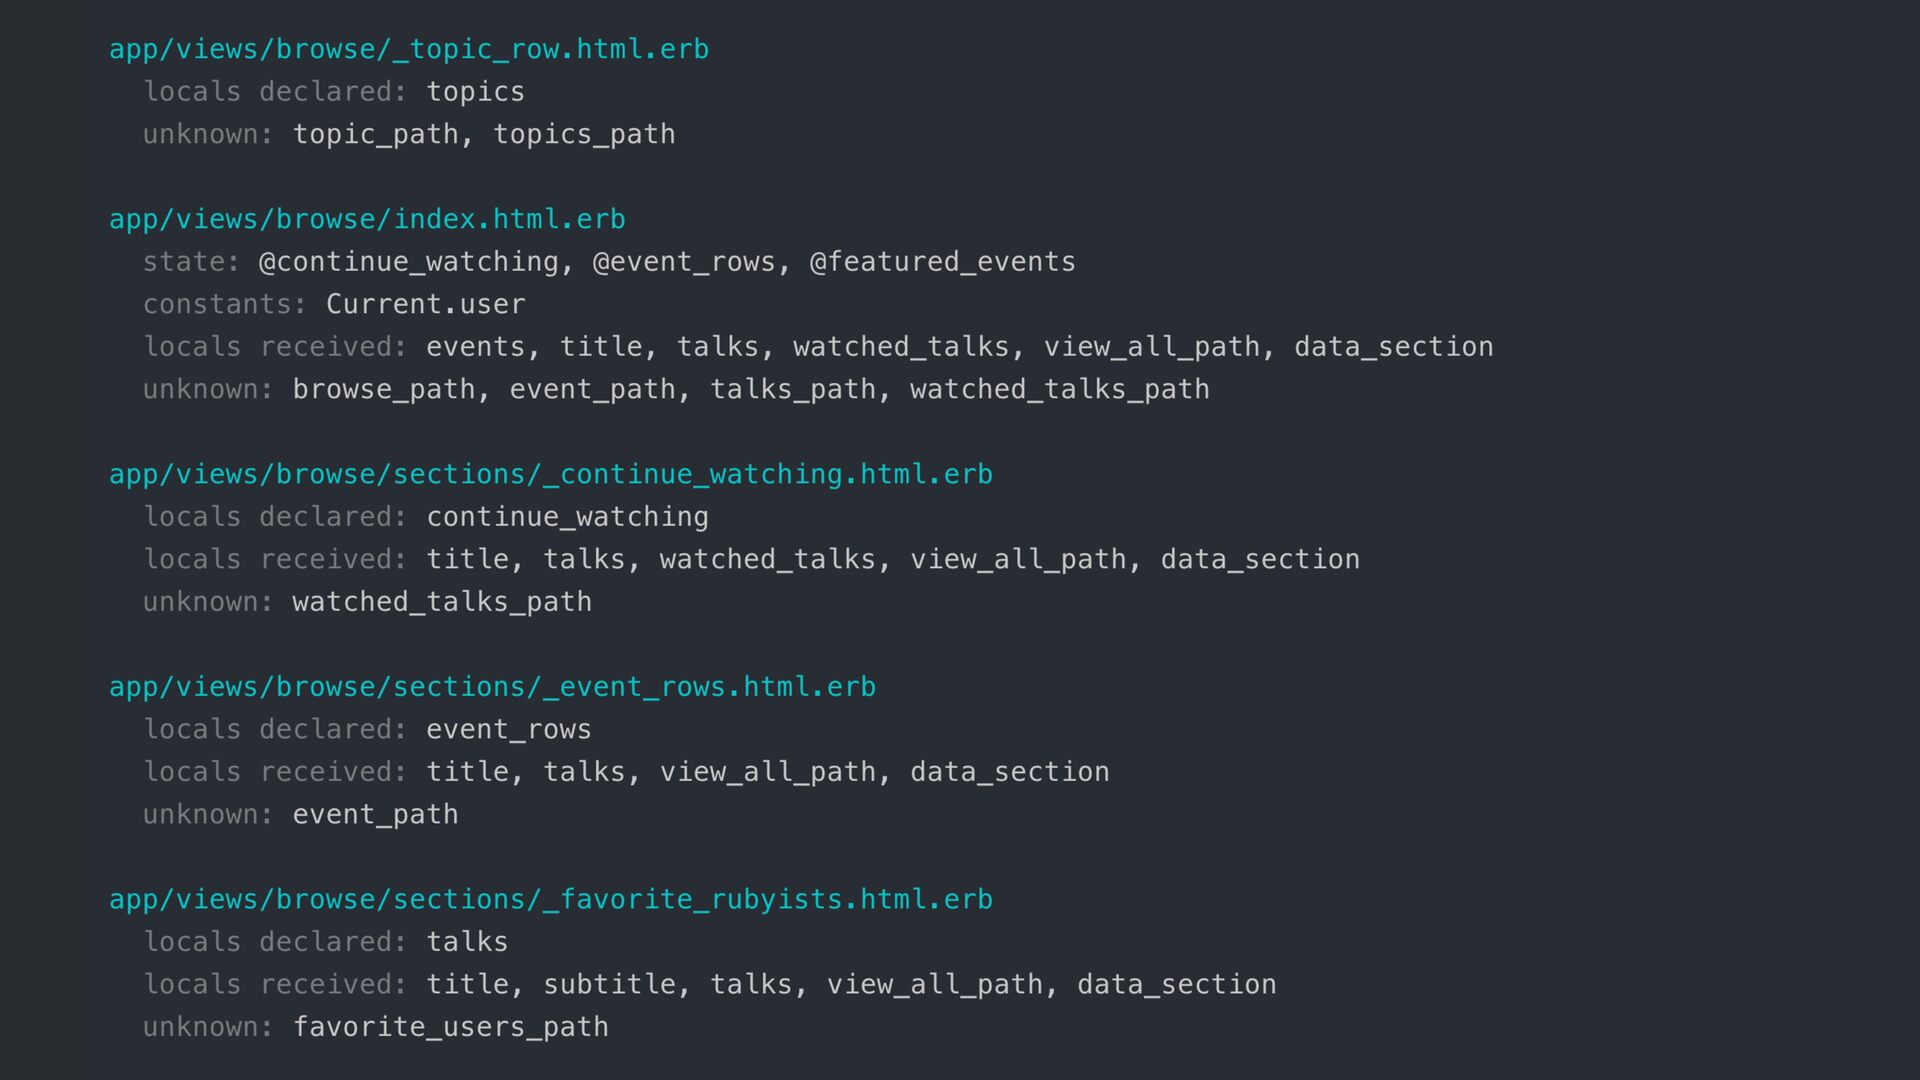Click the unknown 'browse_path' identifier

pos(383,389)
